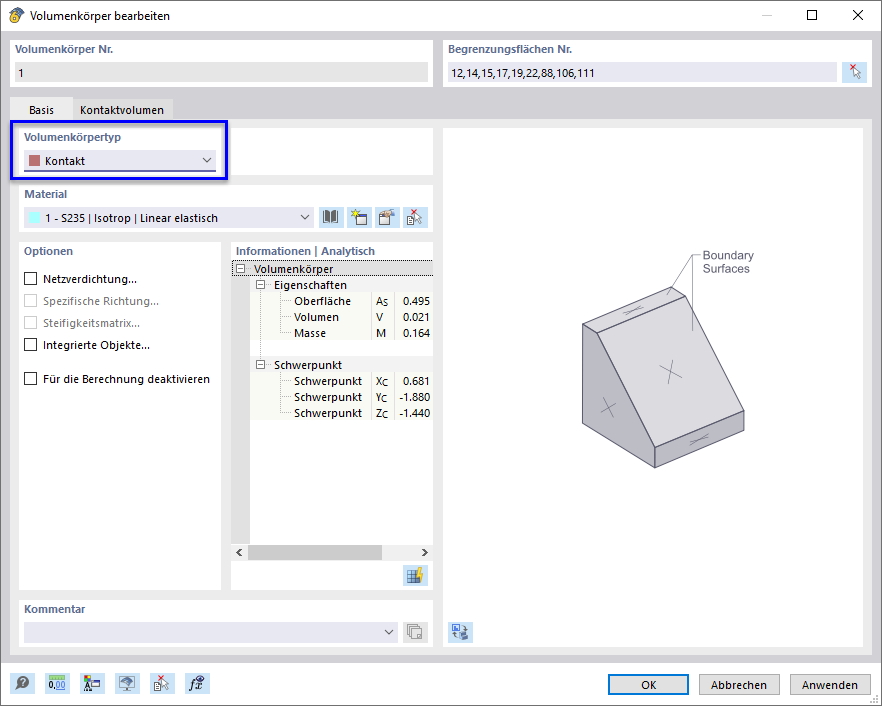Viewport: 882px width, 706px height.
Task: Click the Begrenzungsflächen Nr. input field
Action: [x=642, y=73]
